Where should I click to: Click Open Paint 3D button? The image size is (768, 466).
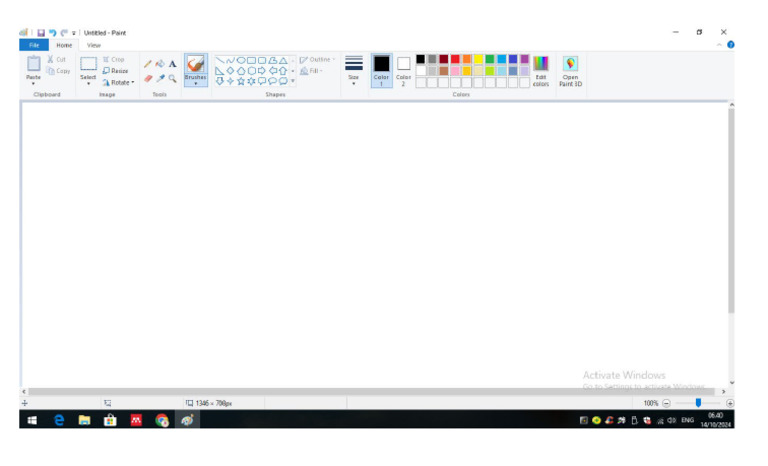(571, 71)
